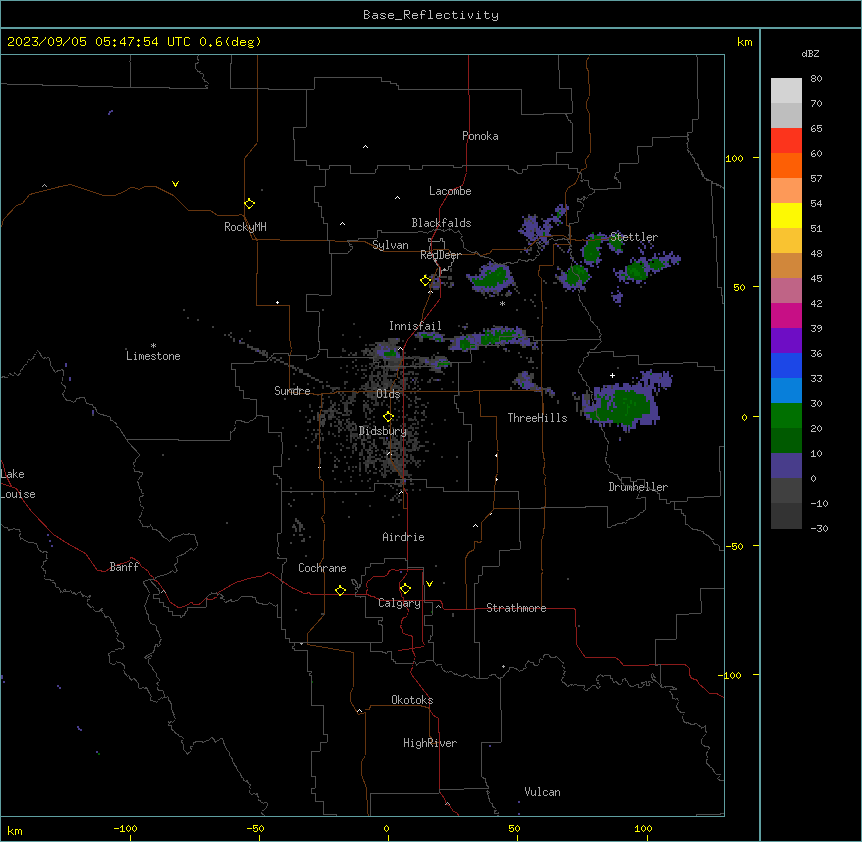The height and width of the screenshot is (842, 862).
Task: Click the -100 tick on the horizontal axis
Action: [x=125, y=829]
